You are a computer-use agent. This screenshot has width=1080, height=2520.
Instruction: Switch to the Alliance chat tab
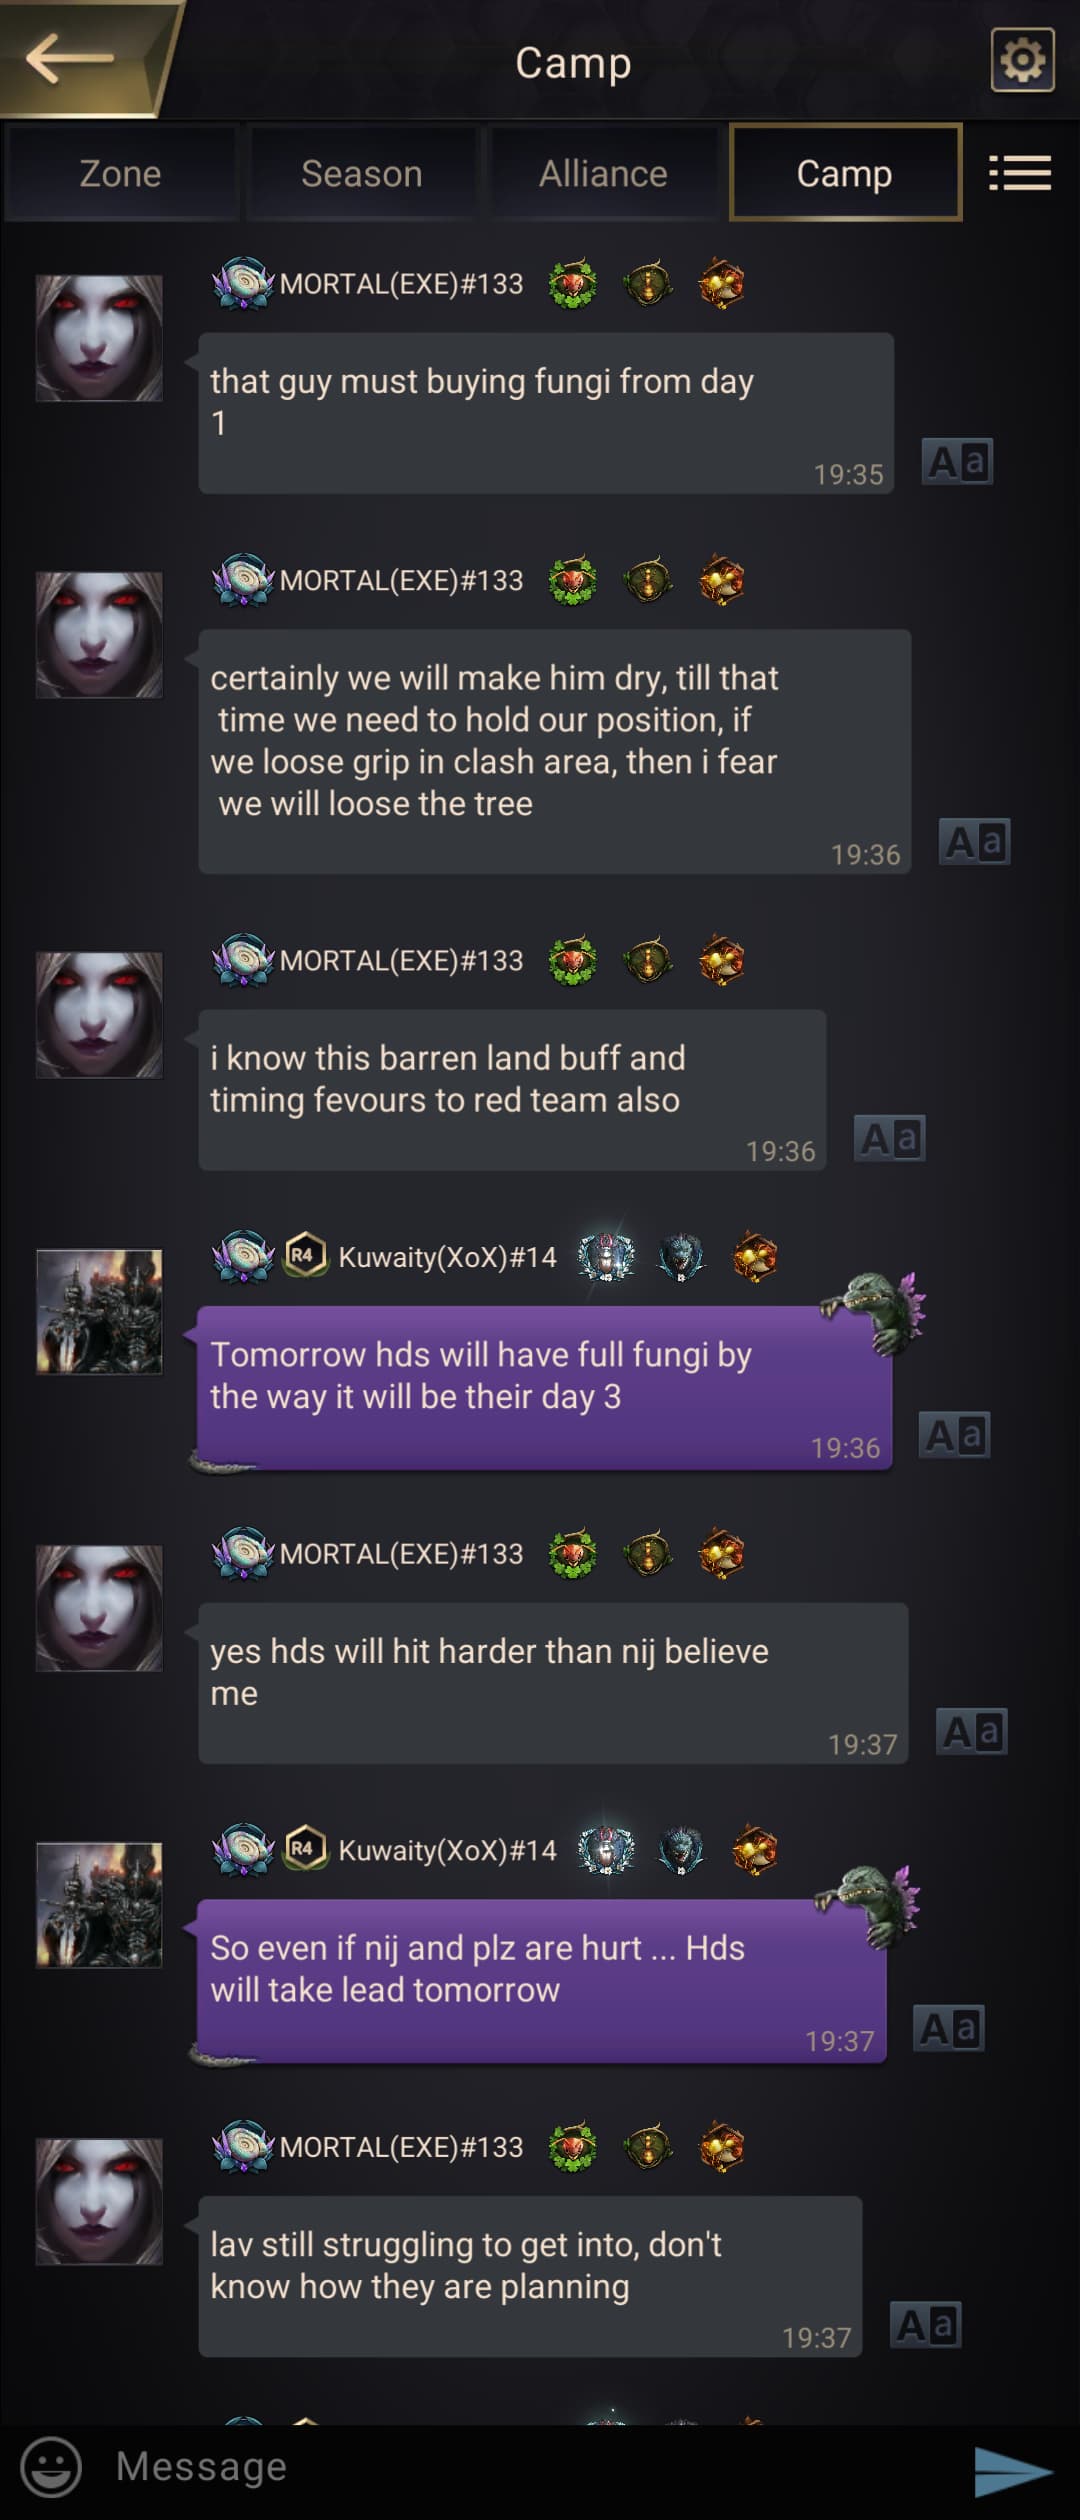click(603, 173)
